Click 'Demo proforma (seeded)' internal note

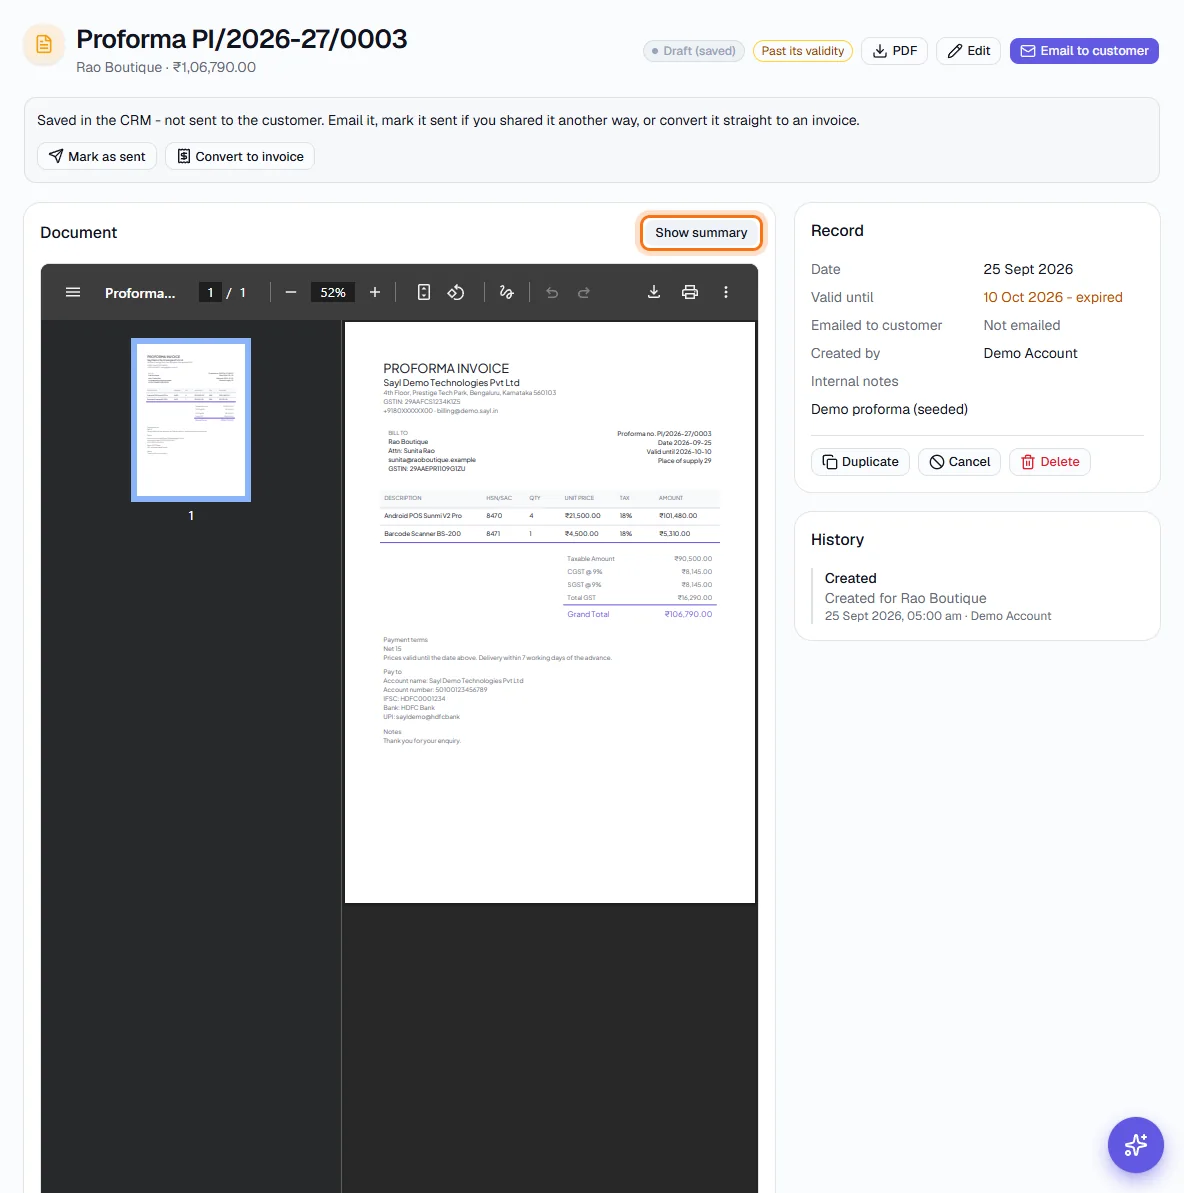tap(889, 409)
